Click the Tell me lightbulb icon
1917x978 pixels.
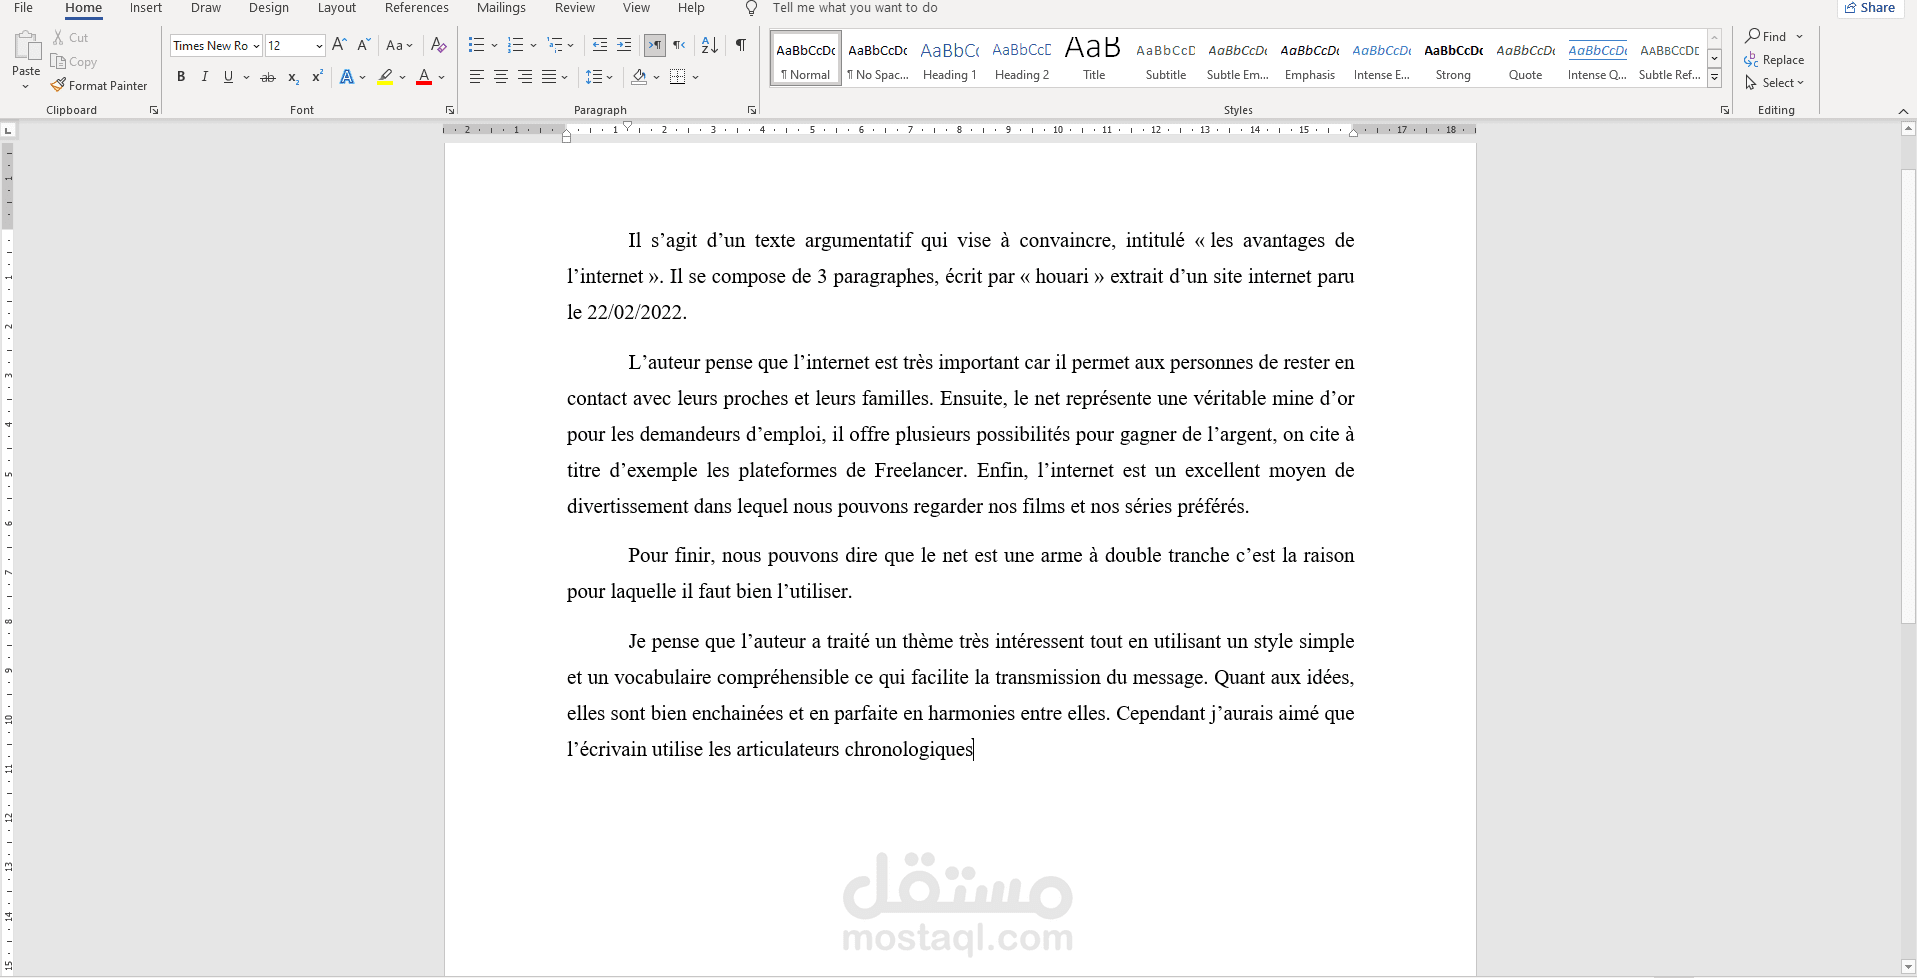pyautogui.click(x=751, y=8)
